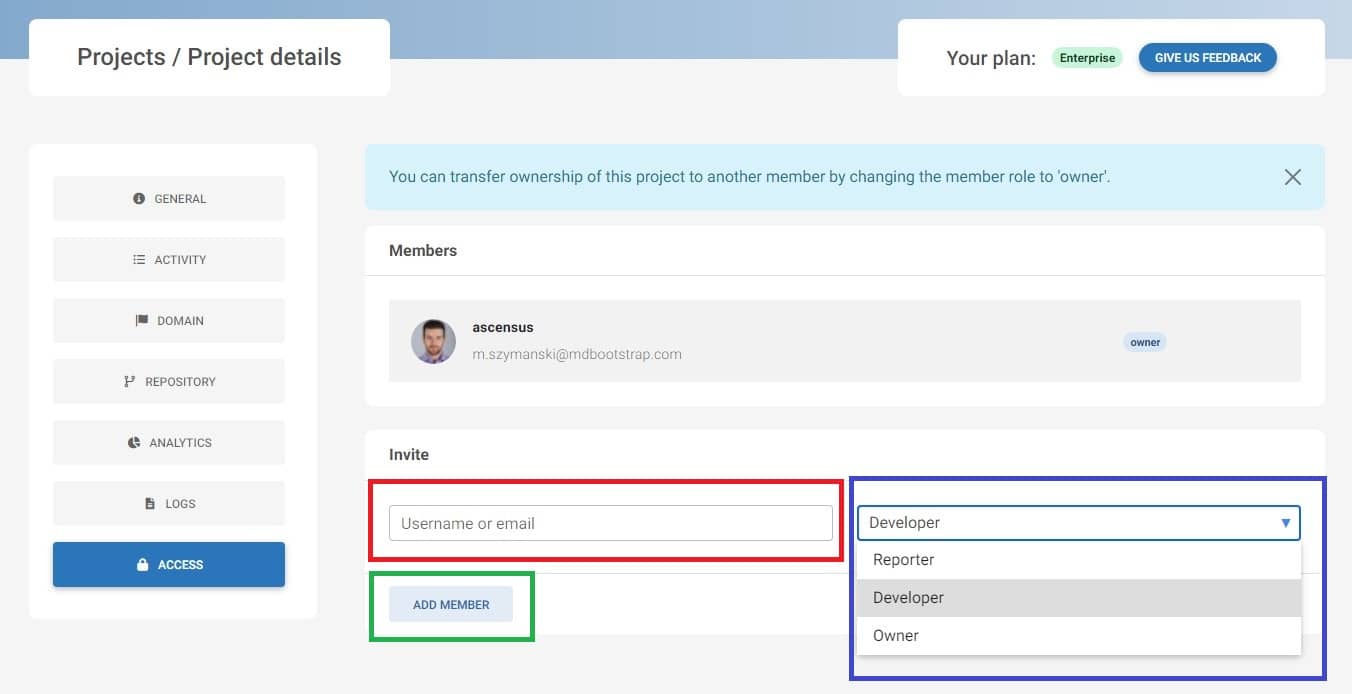
Task: Click the branch icon beside Repository
Action: [129, 382]
